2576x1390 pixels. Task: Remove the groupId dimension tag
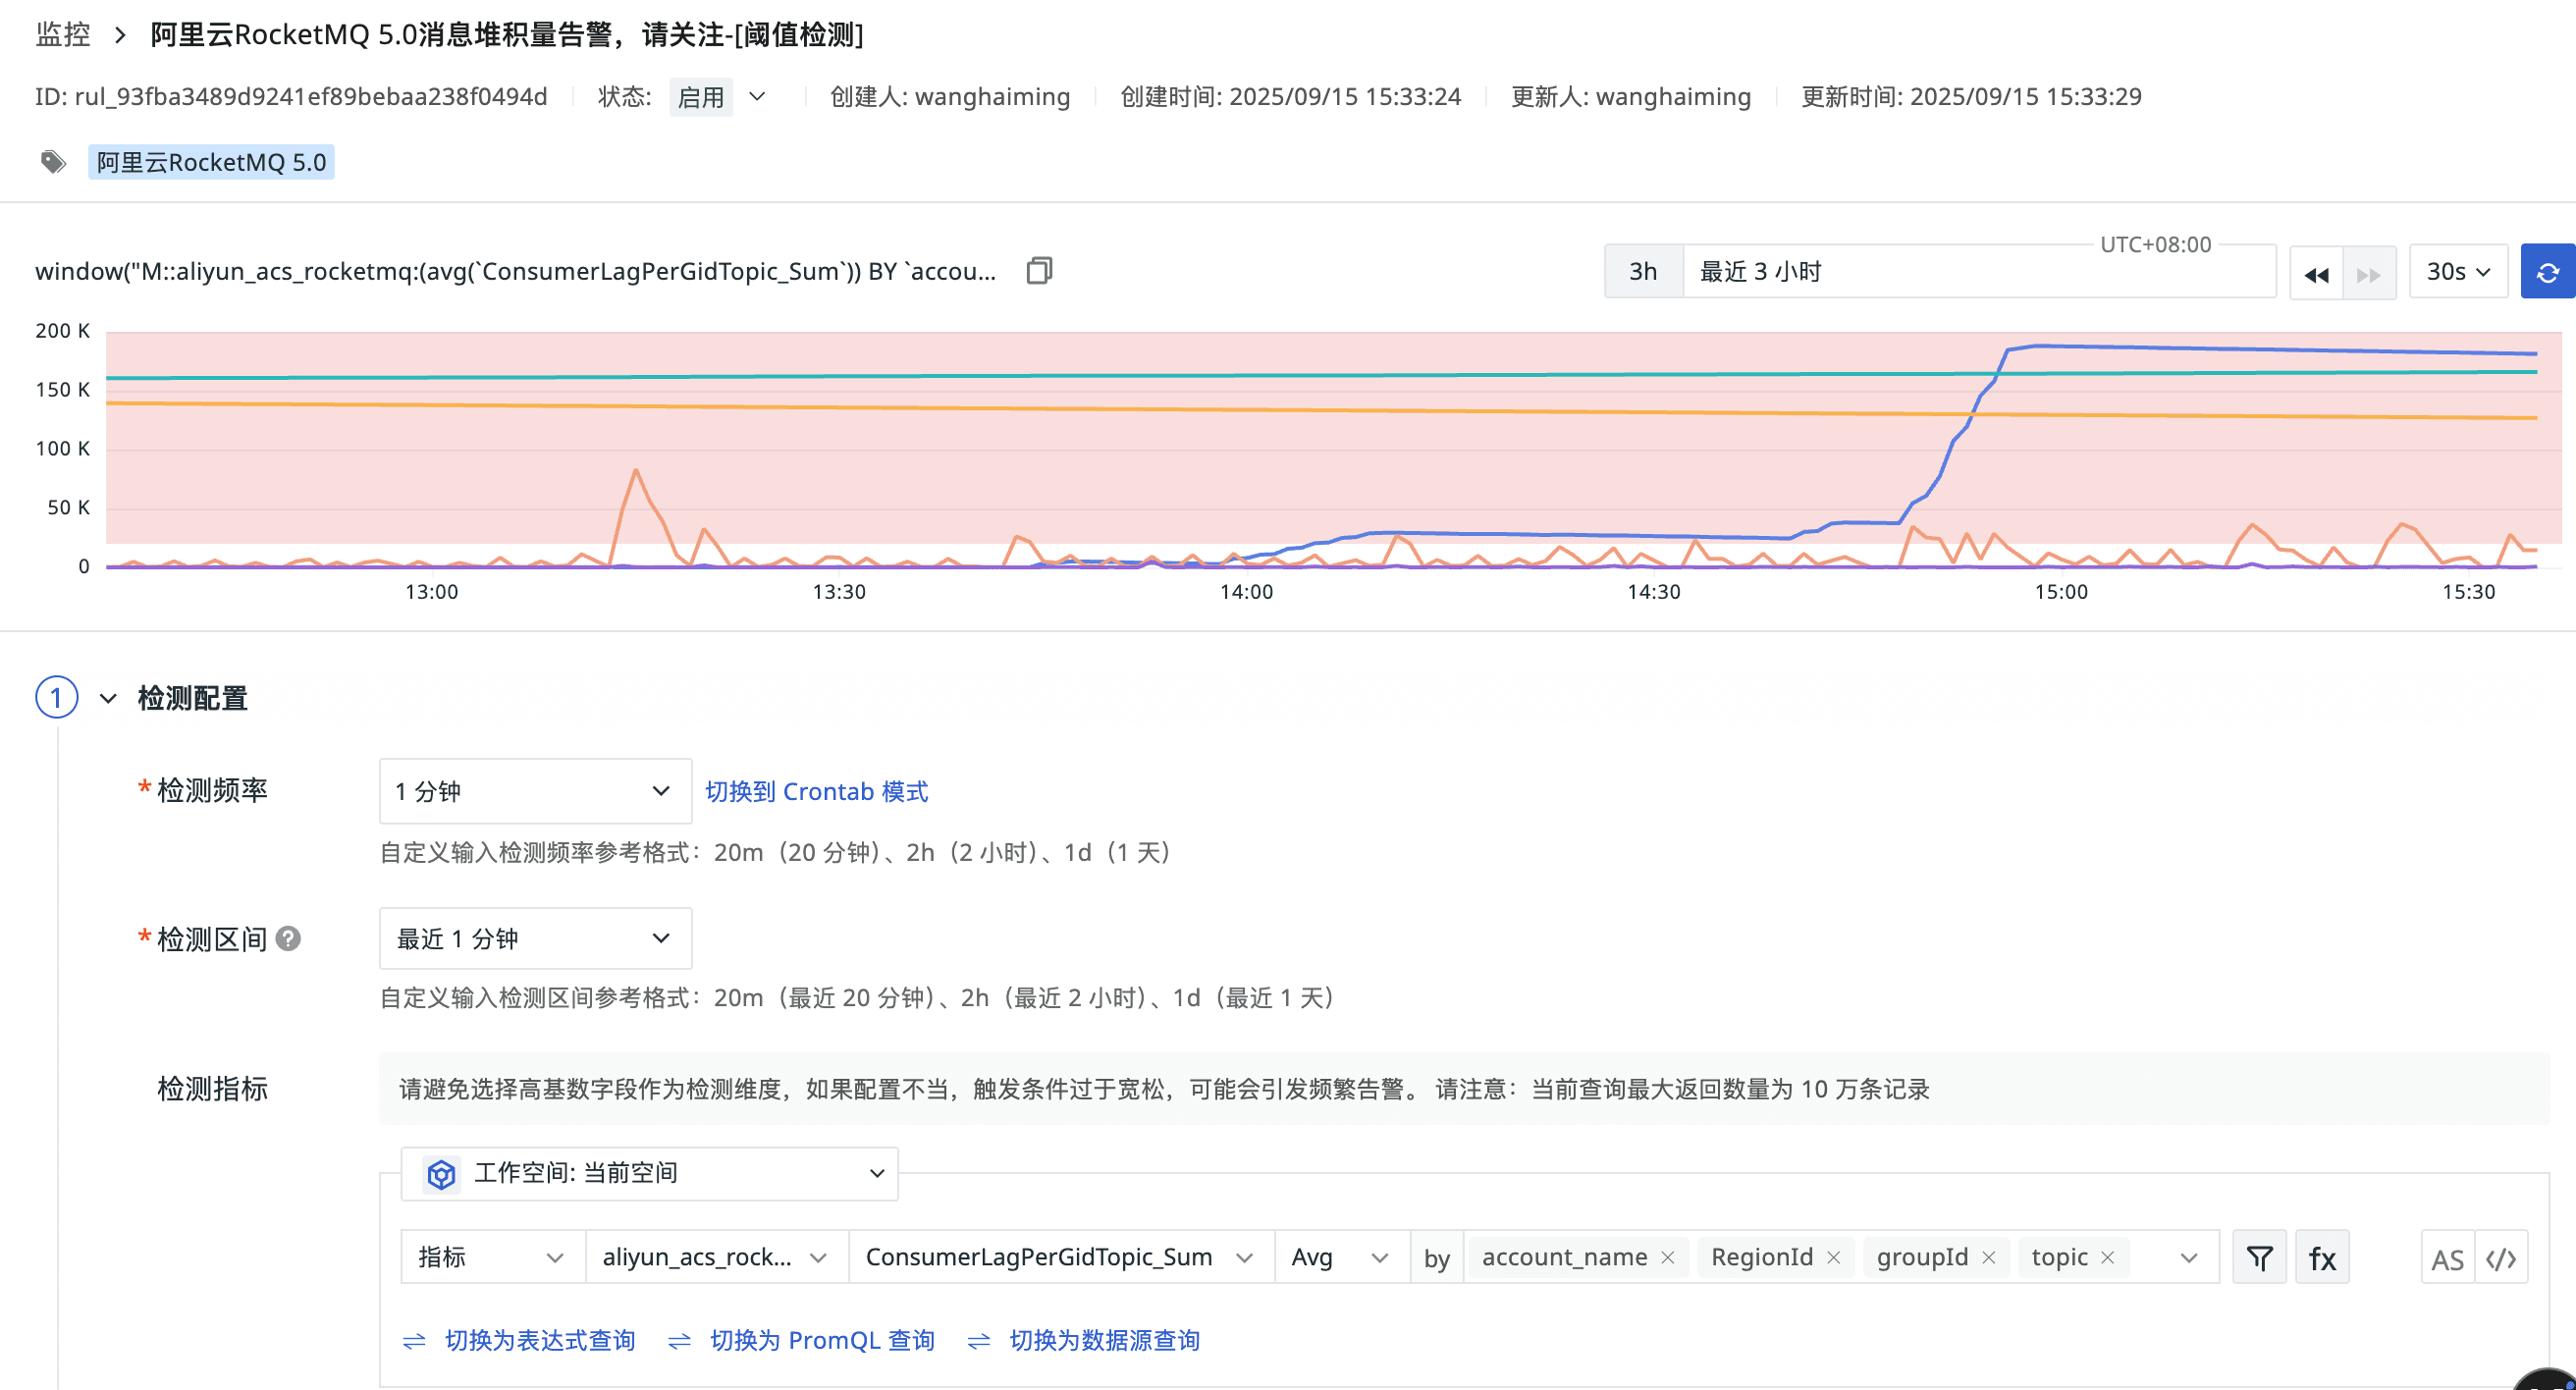[1988, 1257]
